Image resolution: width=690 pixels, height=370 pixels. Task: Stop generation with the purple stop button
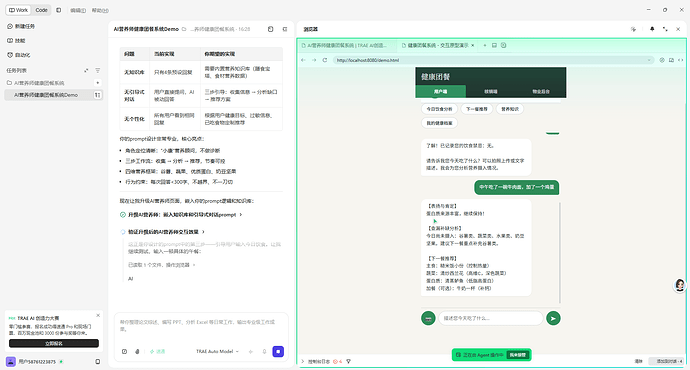[278, 352]
